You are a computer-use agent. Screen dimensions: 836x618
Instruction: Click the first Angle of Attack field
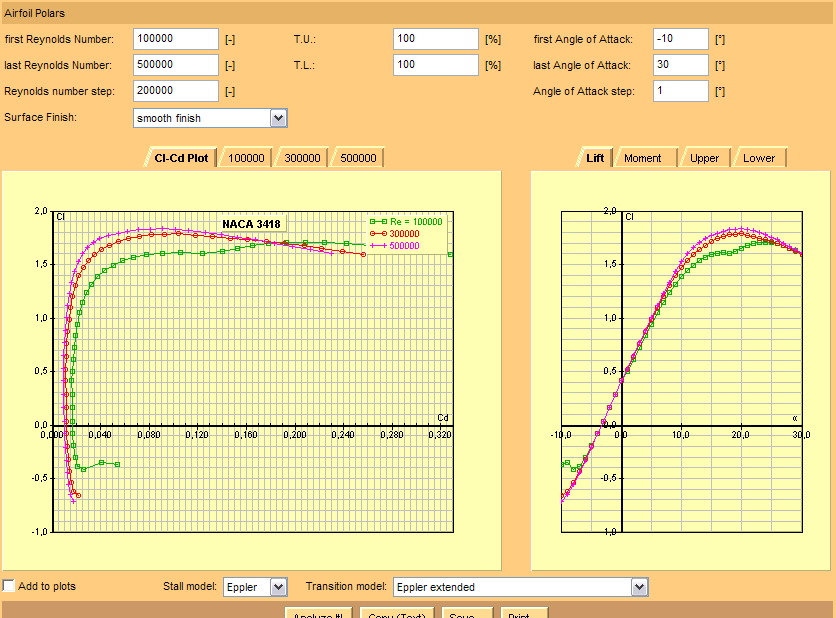pos(679,39)
